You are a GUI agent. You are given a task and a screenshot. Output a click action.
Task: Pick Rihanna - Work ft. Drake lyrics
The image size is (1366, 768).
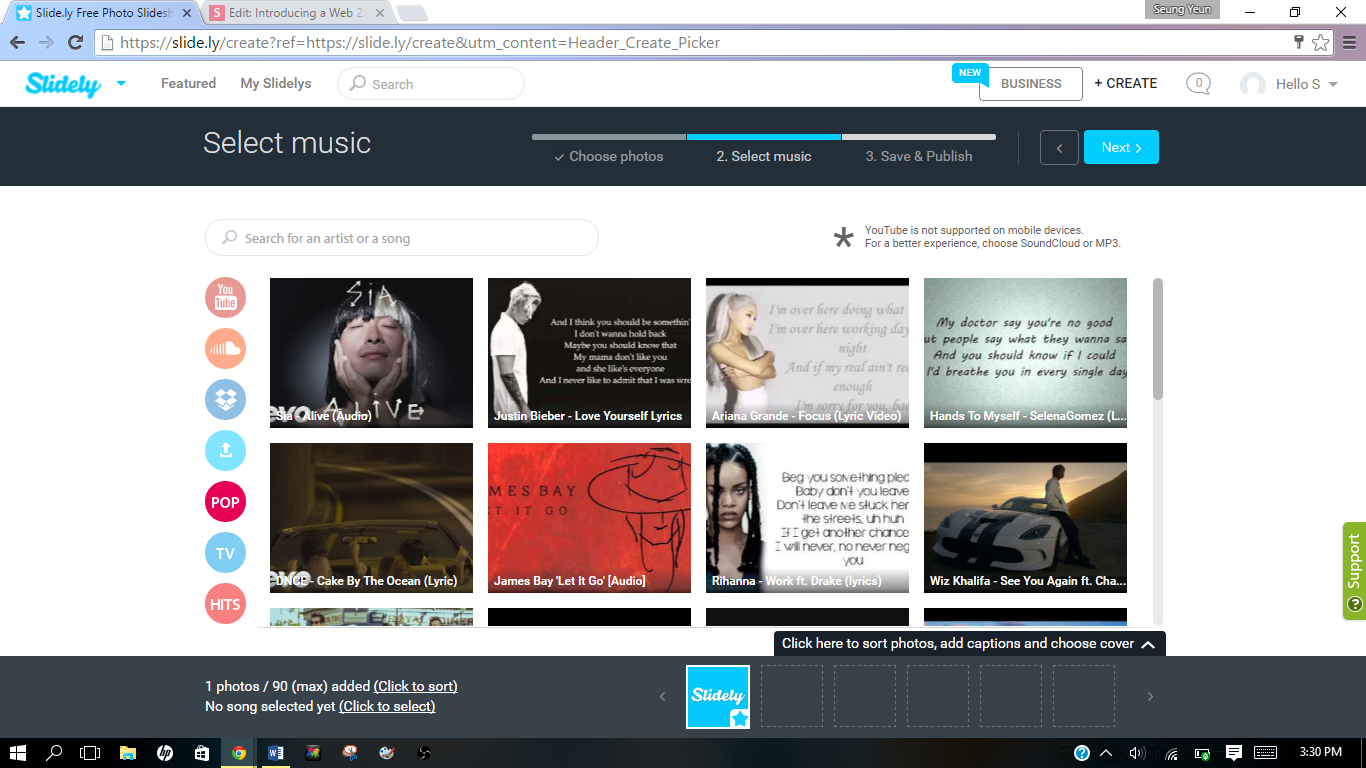tap(807, 518)
